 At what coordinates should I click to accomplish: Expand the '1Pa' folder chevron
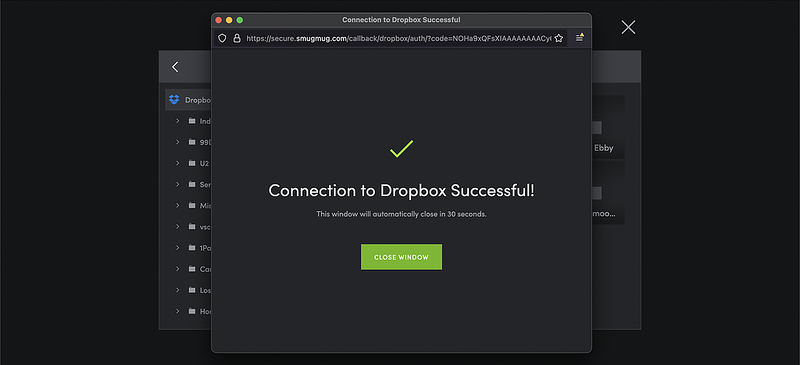[x=178, y=248]
